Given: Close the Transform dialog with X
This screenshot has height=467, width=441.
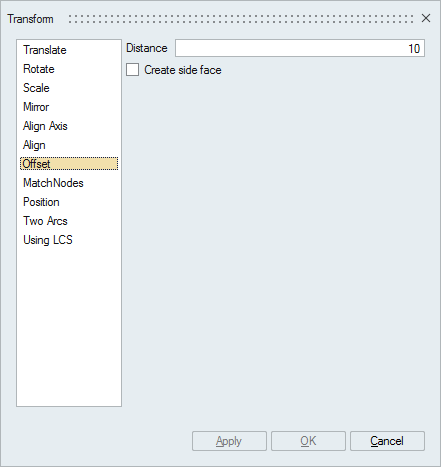Looking at the screenshot, I should tap(426, 18).
